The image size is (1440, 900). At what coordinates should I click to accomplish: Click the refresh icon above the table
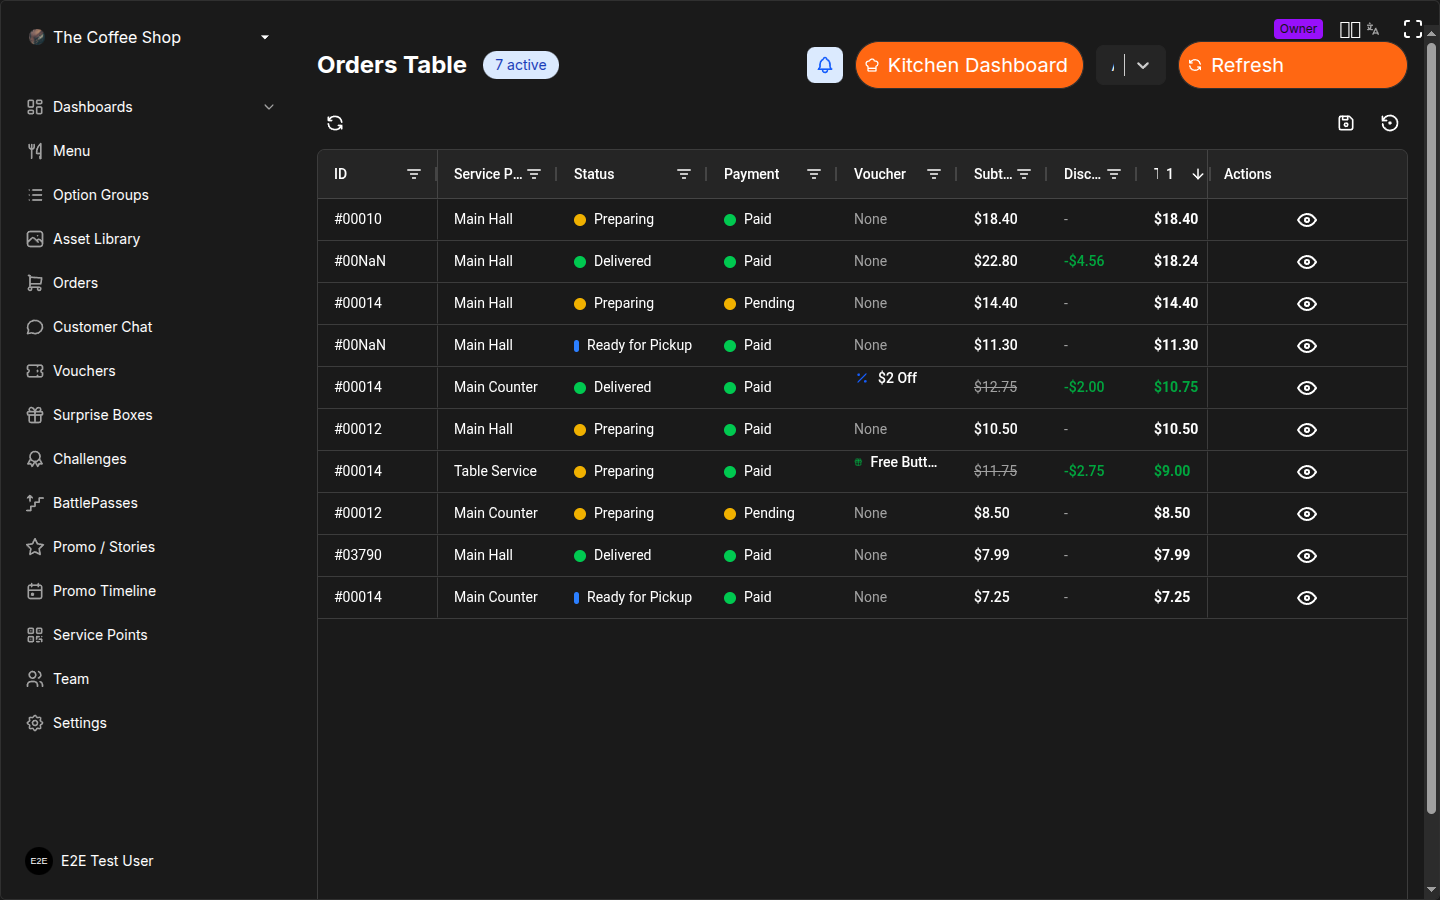(335, 122)
